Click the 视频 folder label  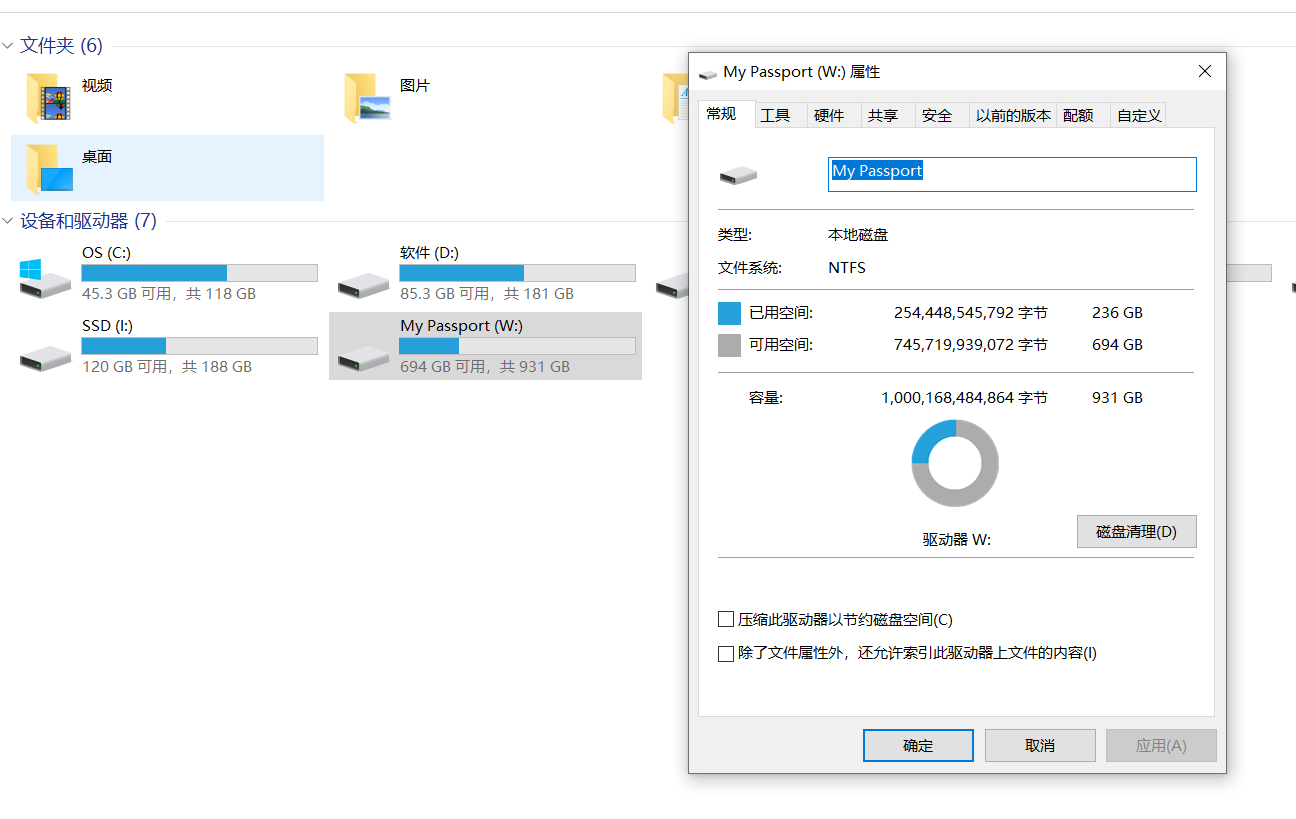(97, 86)
